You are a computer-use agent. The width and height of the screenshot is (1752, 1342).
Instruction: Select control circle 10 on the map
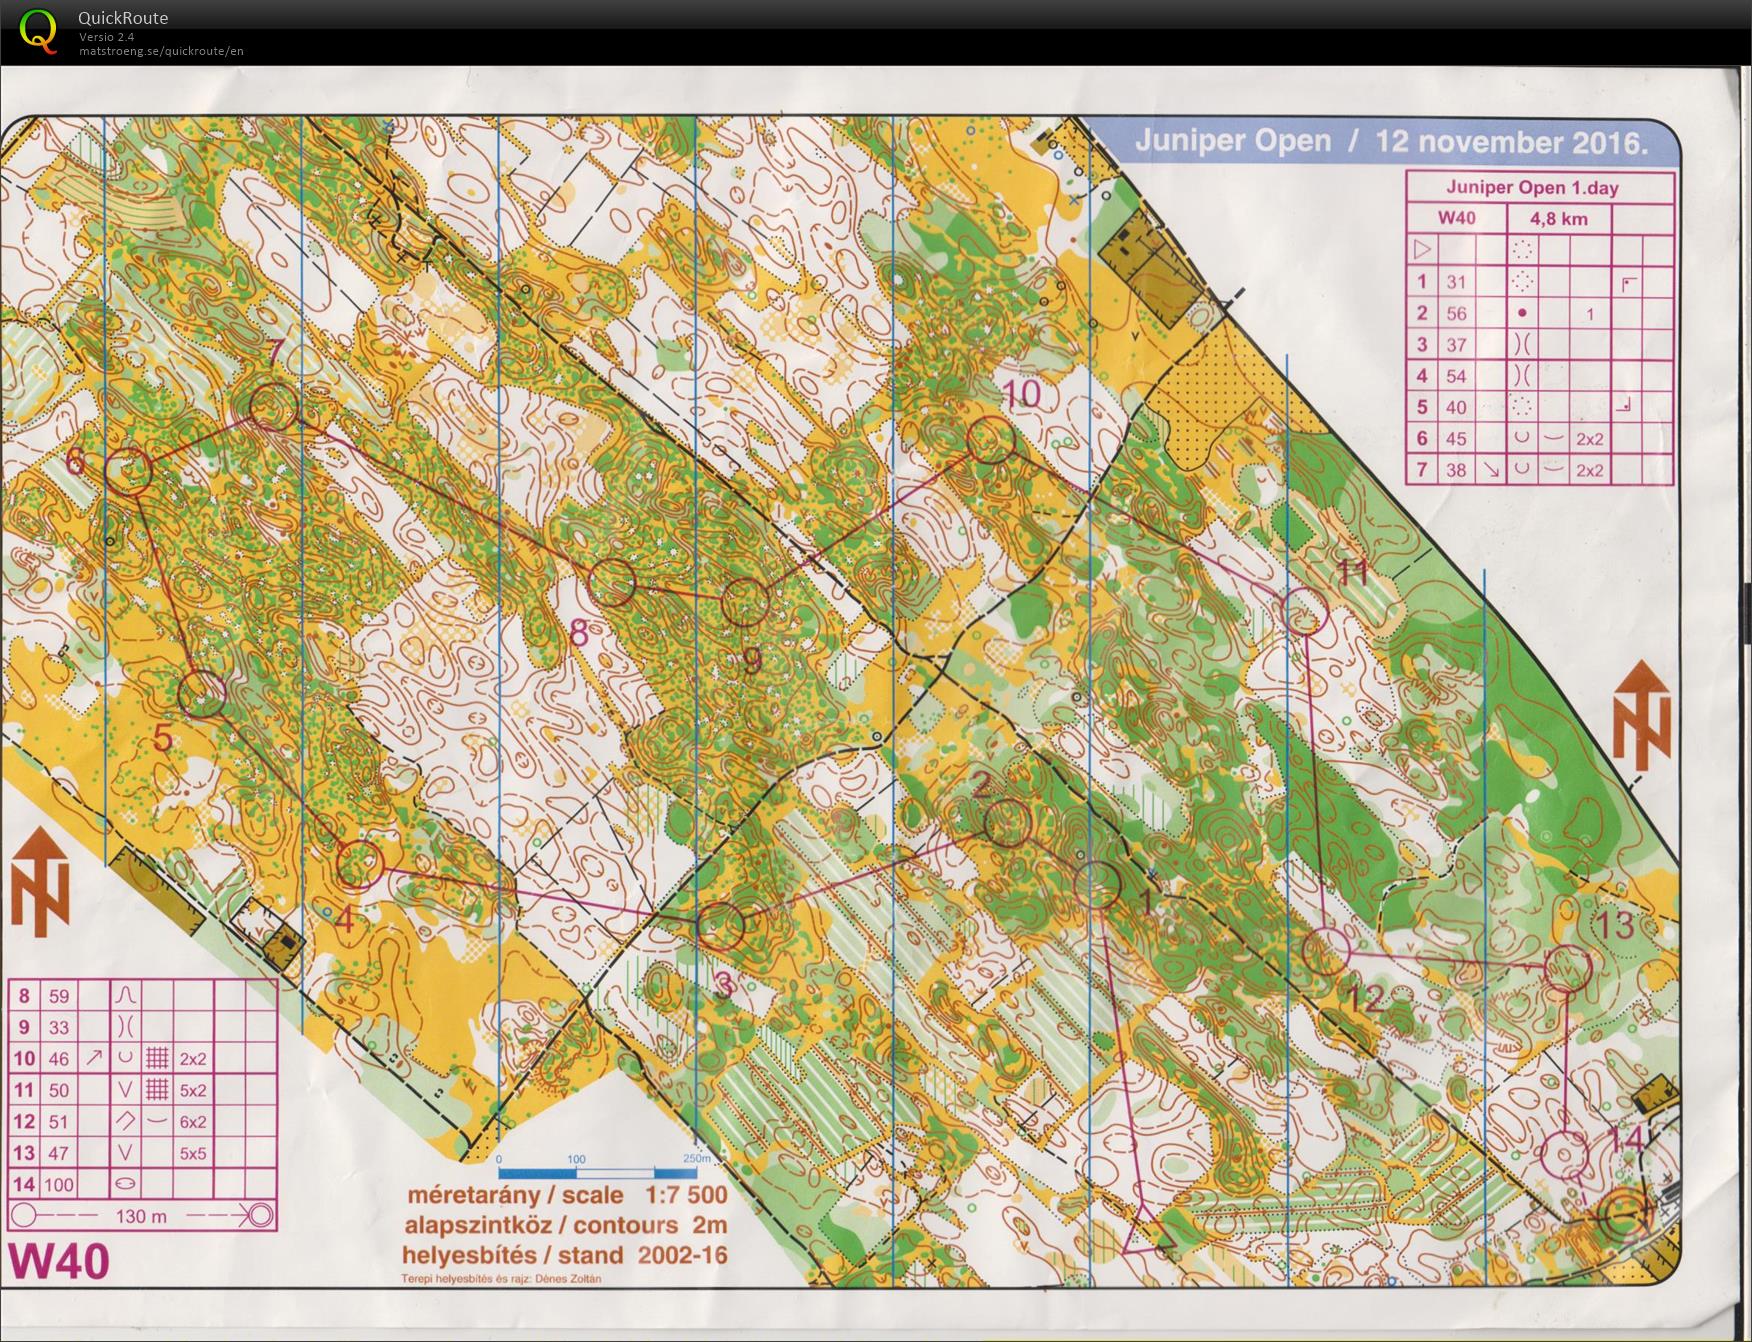(991, 440)
